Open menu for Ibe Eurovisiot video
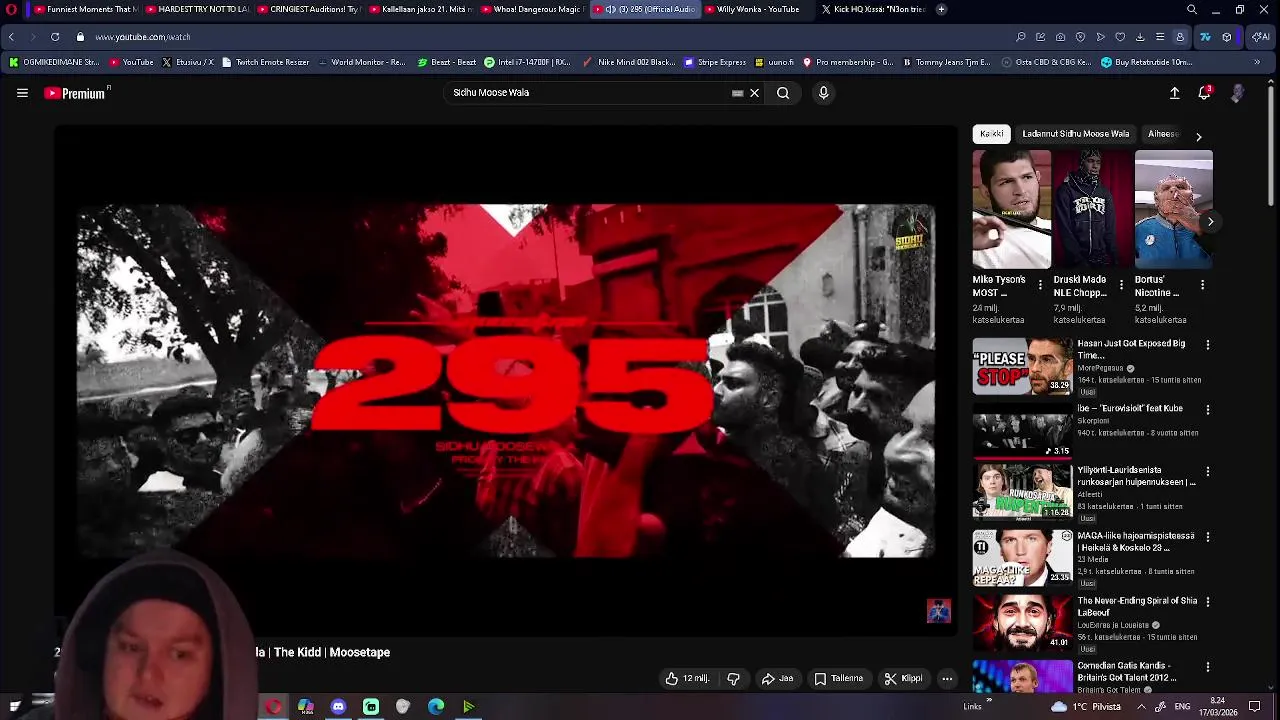The image size is (1280, 720). 1207,410
